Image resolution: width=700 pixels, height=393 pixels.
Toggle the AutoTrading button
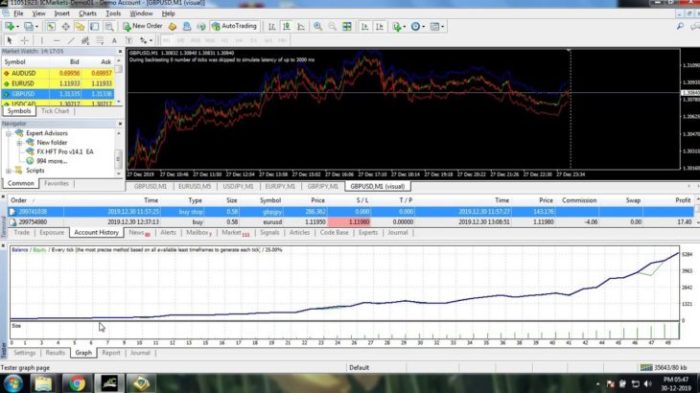[x=235, y=26]
